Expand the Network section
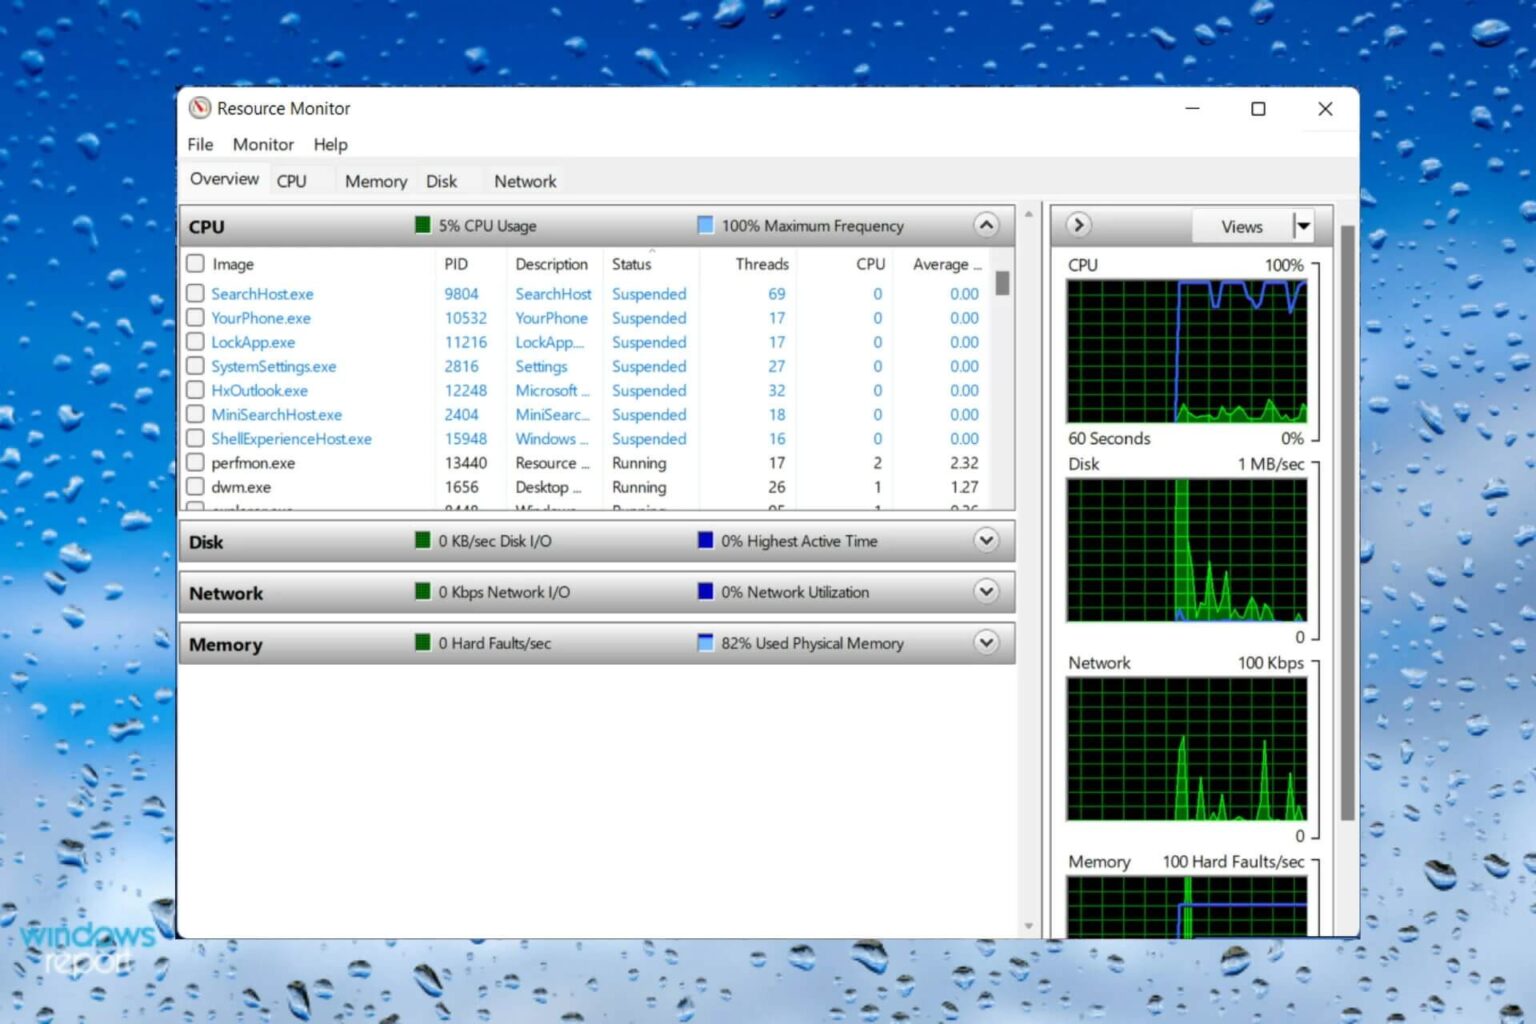The height and width of the screenshot is (1024, 1536). [986, 591]
